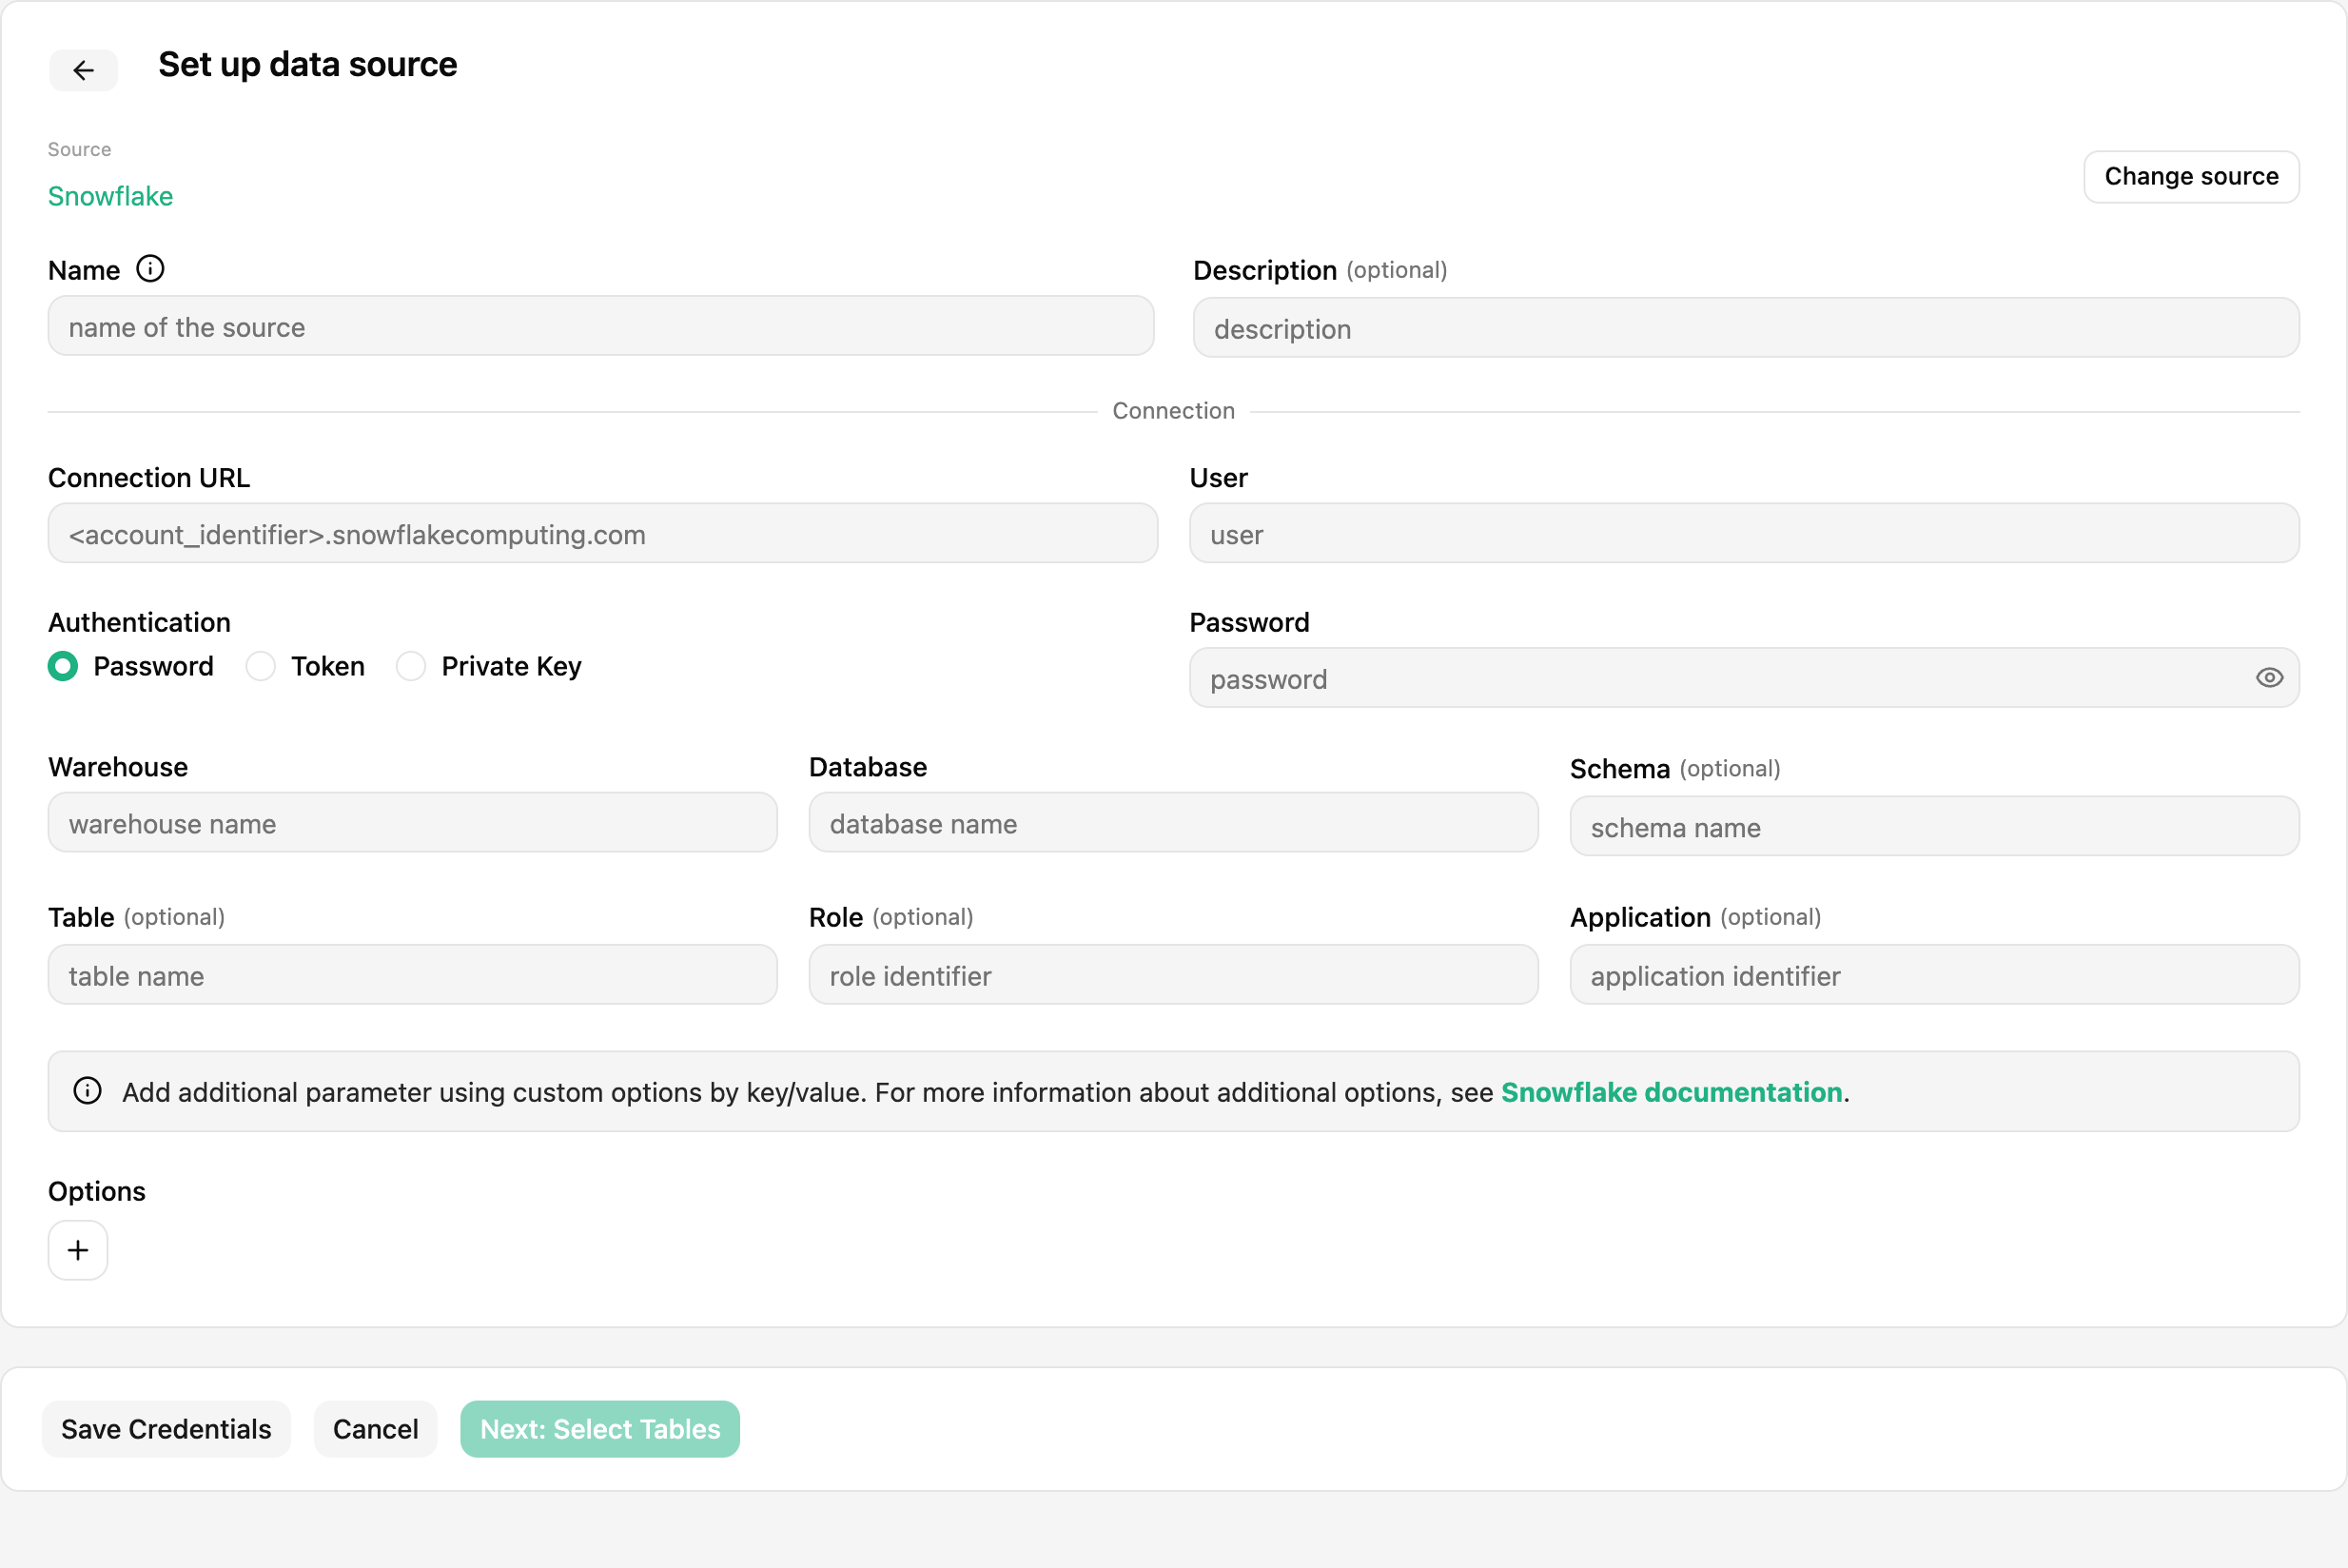
Task: Click Save Credentials button
Action: 166,1429
